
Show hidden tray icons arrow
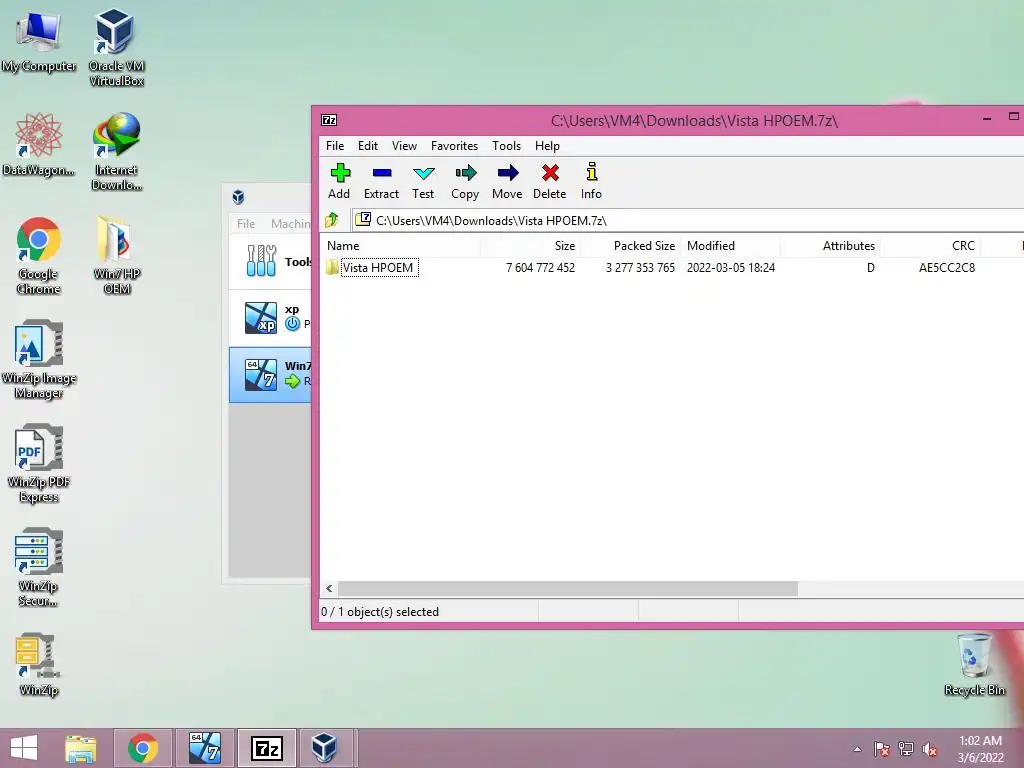(857, 749)
